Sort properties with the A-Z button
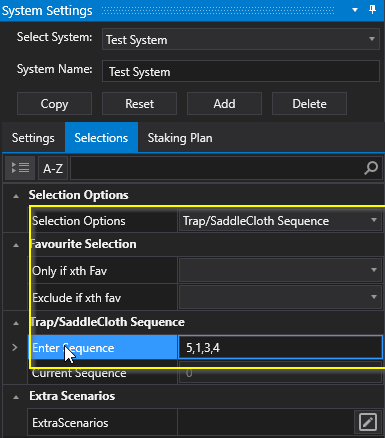Viewport: 385px width, 438px height. pos(53,168)
